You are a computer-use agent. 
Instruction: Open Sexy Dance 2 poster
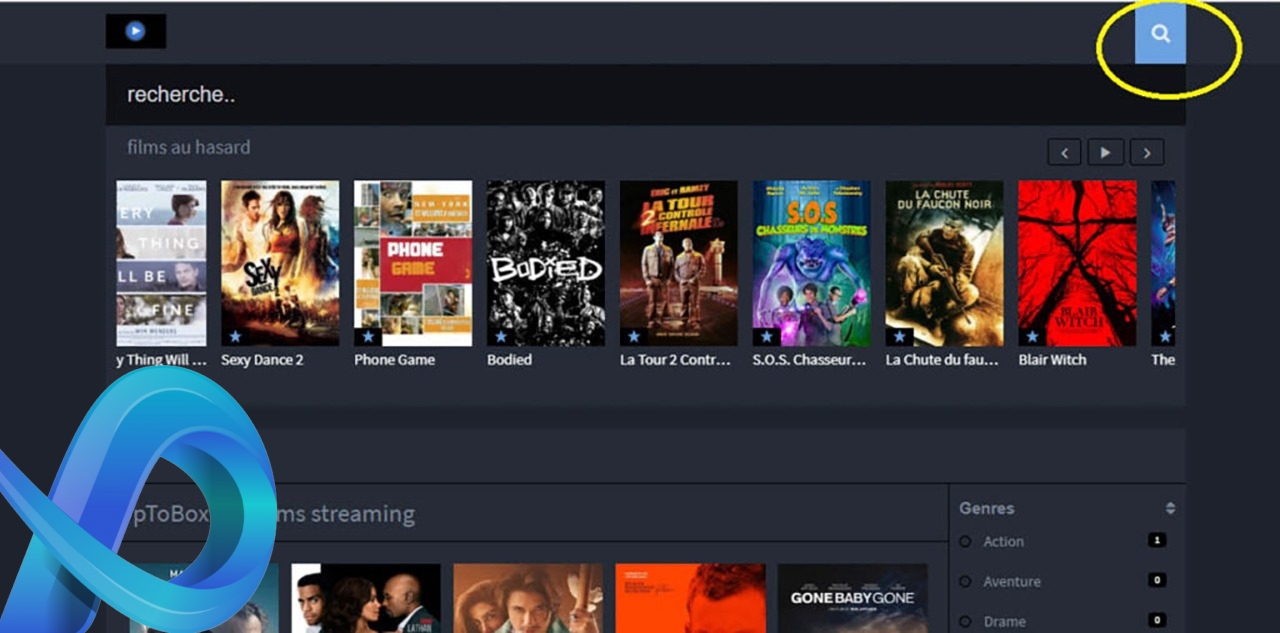280,263
